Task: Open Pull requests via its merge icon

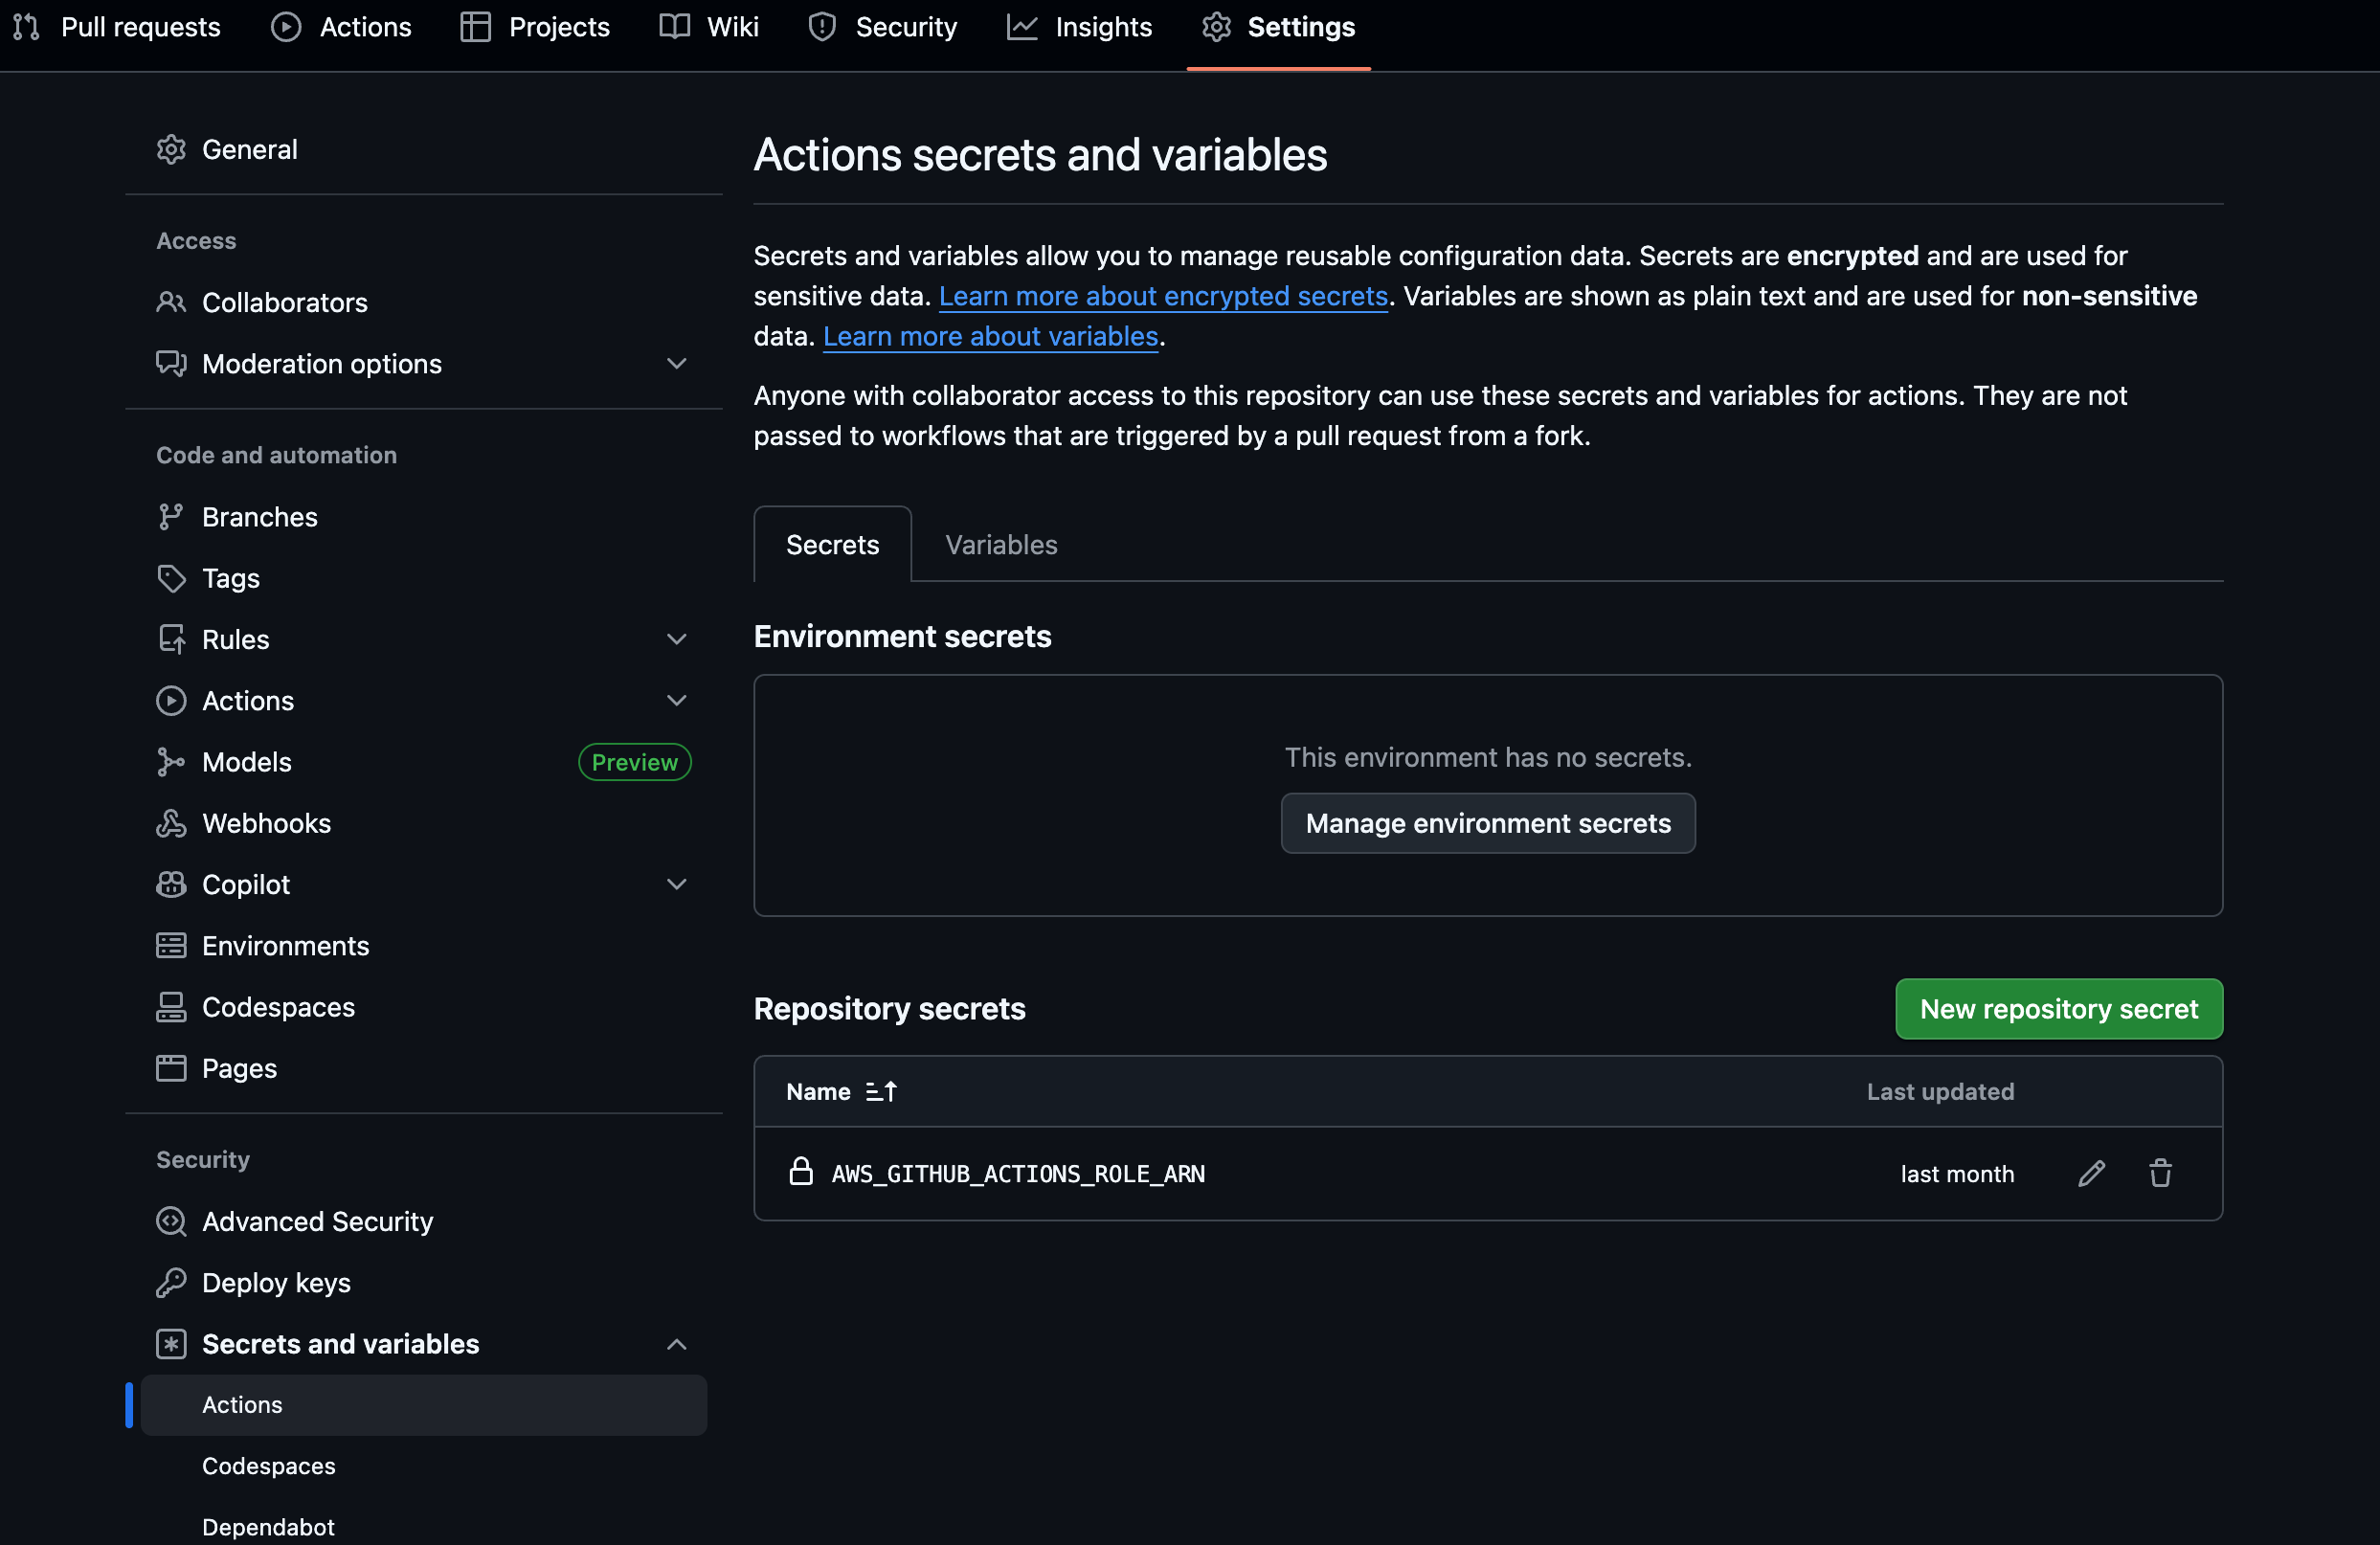Action: [x=24, y=27]
